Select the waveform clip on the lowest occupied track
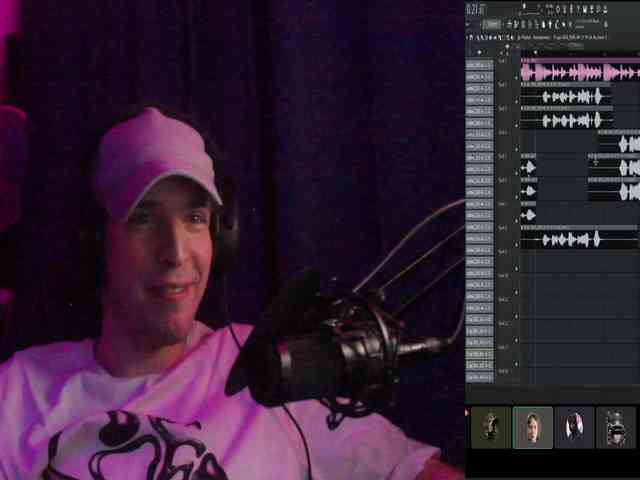 point(572,239)
